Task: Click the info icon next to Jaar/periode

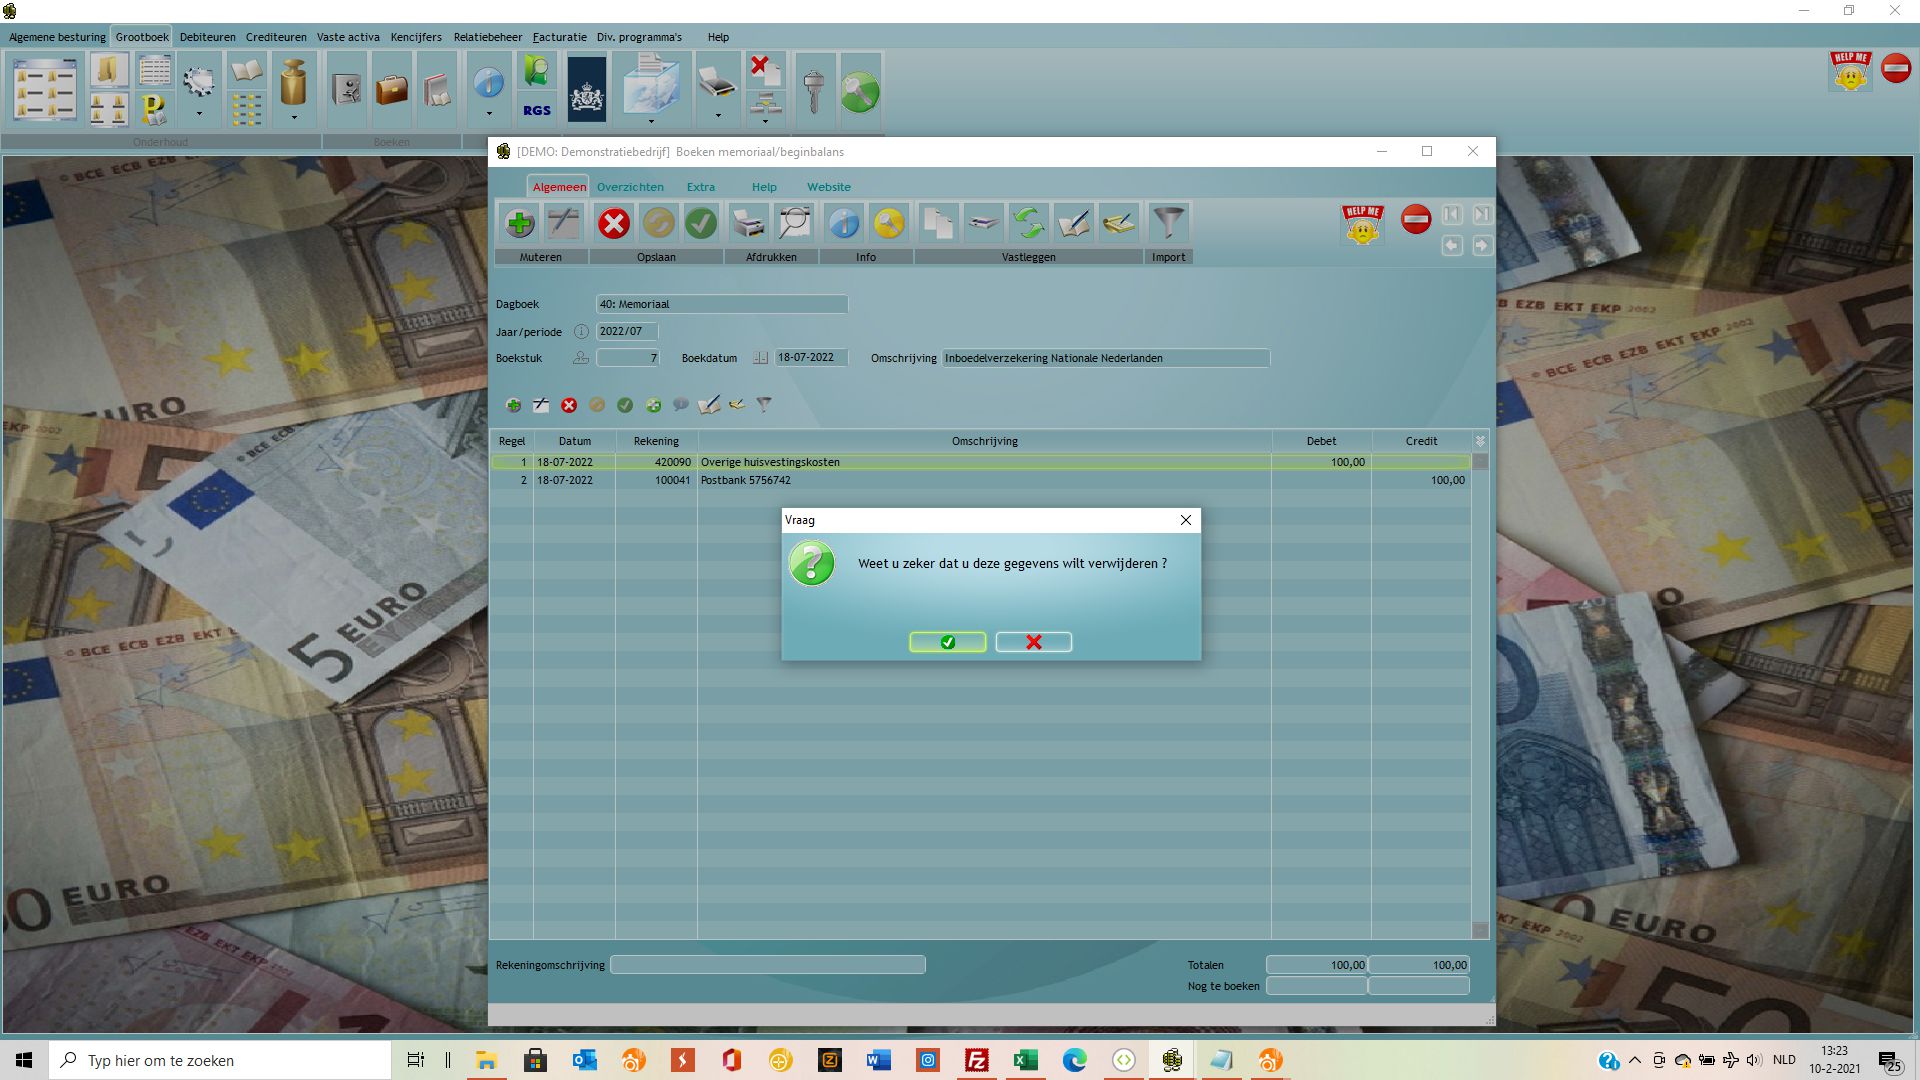Action: point(581,332)
